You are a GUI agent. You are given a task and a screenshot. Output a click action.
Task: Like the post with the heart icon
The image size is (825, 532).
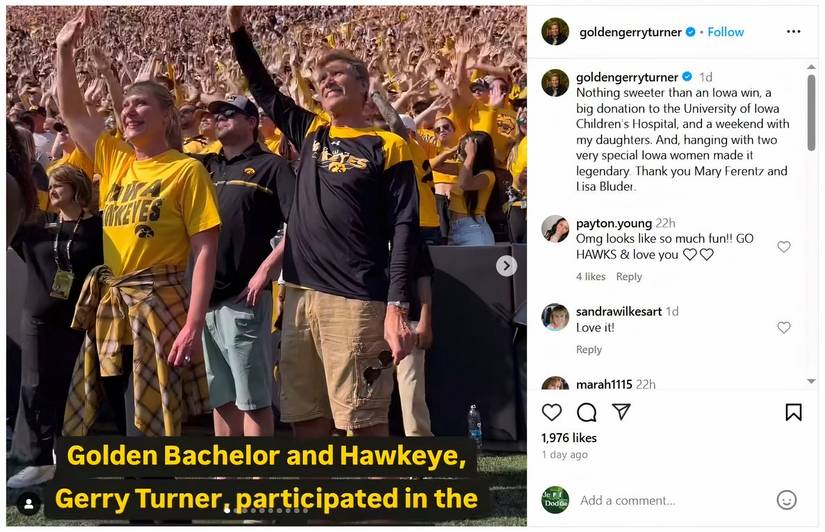[551, 412]
